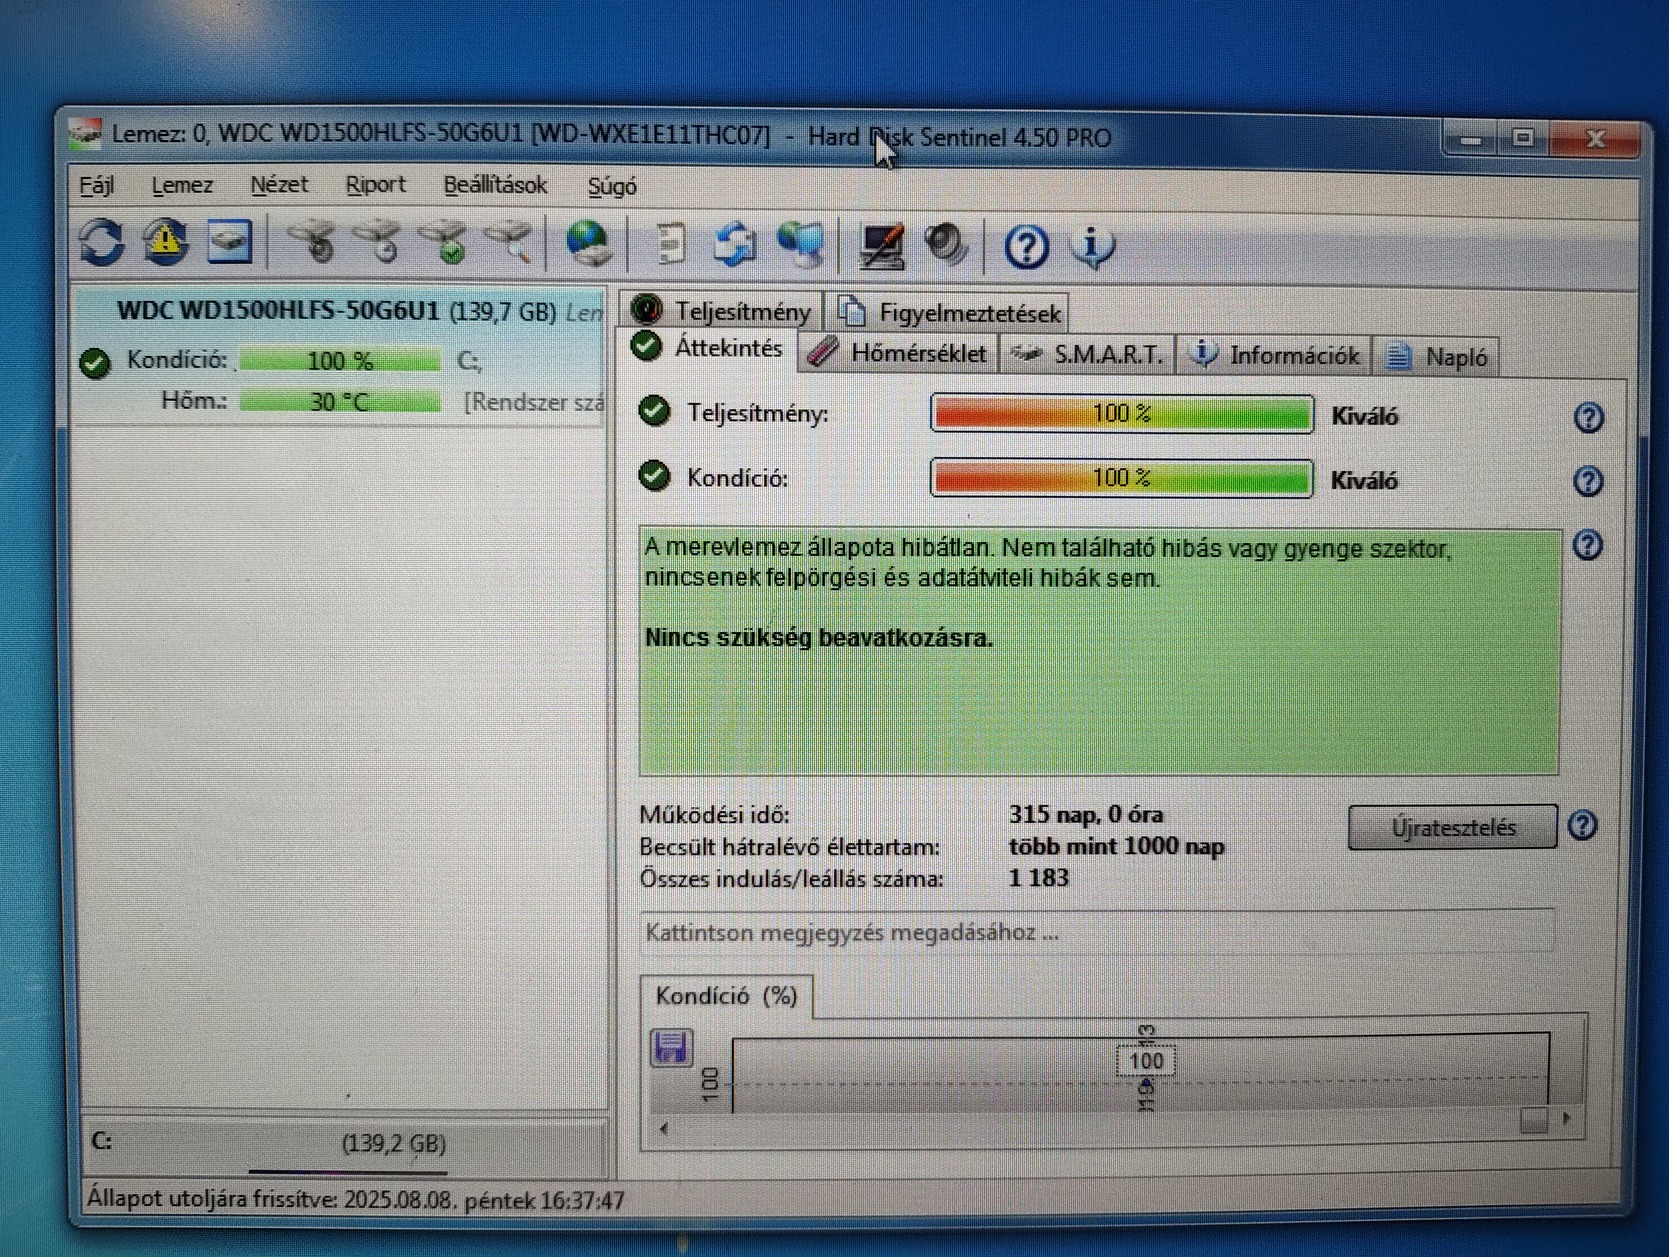
Task: Click the app icon in the title bar
Action: [86, 133]
